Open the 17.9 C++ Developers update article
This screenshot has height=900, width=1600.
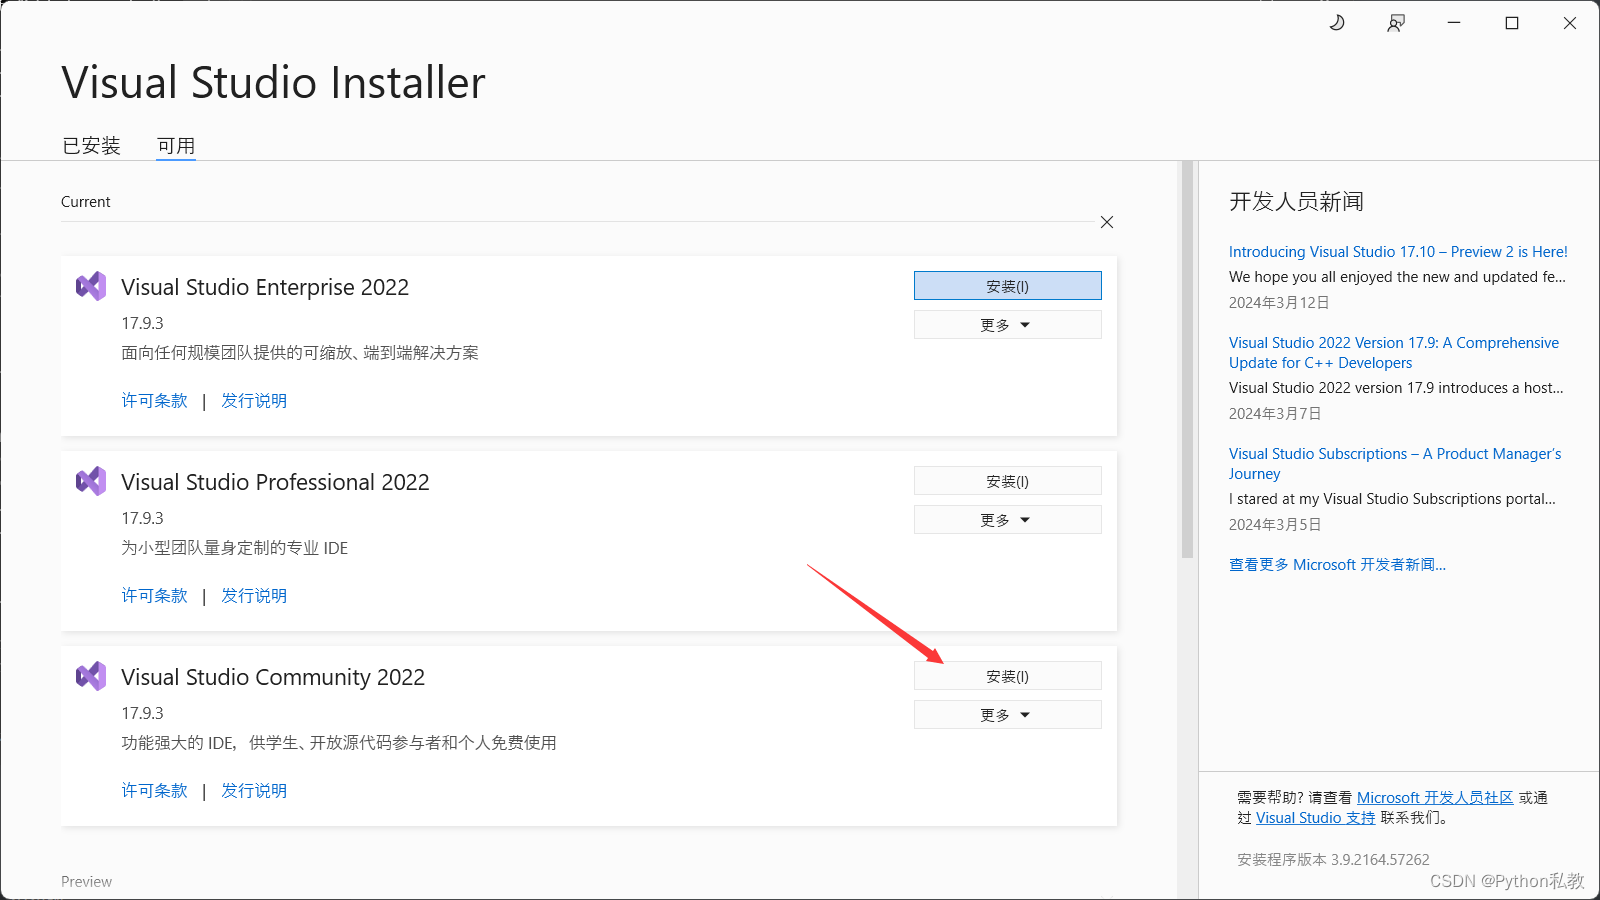1394,353
